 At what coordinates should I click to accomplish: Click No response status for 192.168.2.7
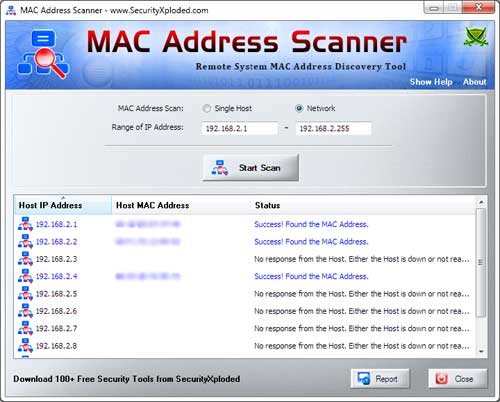click(362, 328)
